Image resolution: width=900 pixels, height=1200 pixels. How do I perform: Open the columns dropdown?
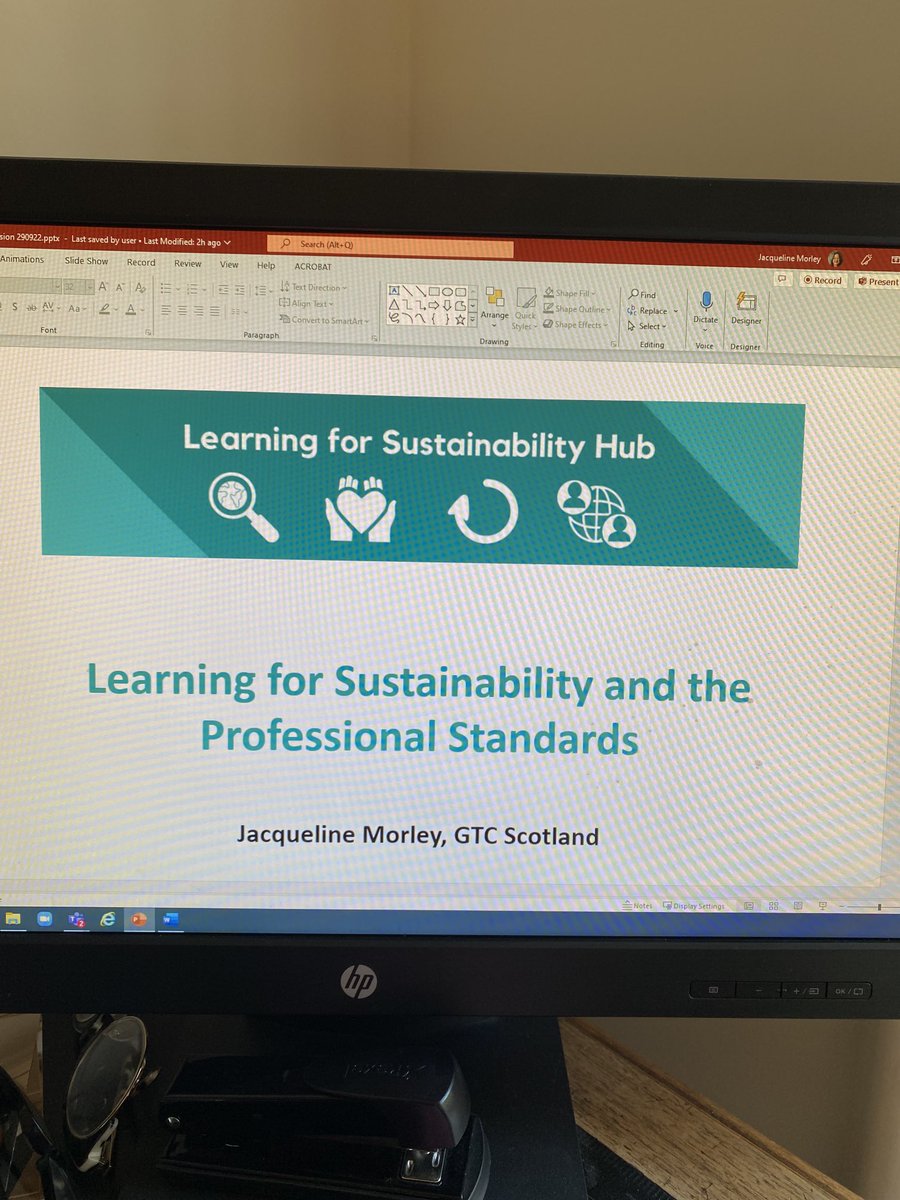[x=240, y=312]
